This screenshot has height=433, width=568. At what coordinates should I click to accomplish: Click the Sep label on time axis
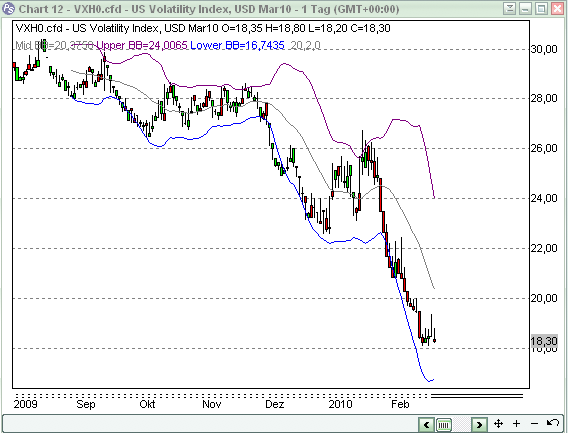pyautogui.click(x=86, y=404)
